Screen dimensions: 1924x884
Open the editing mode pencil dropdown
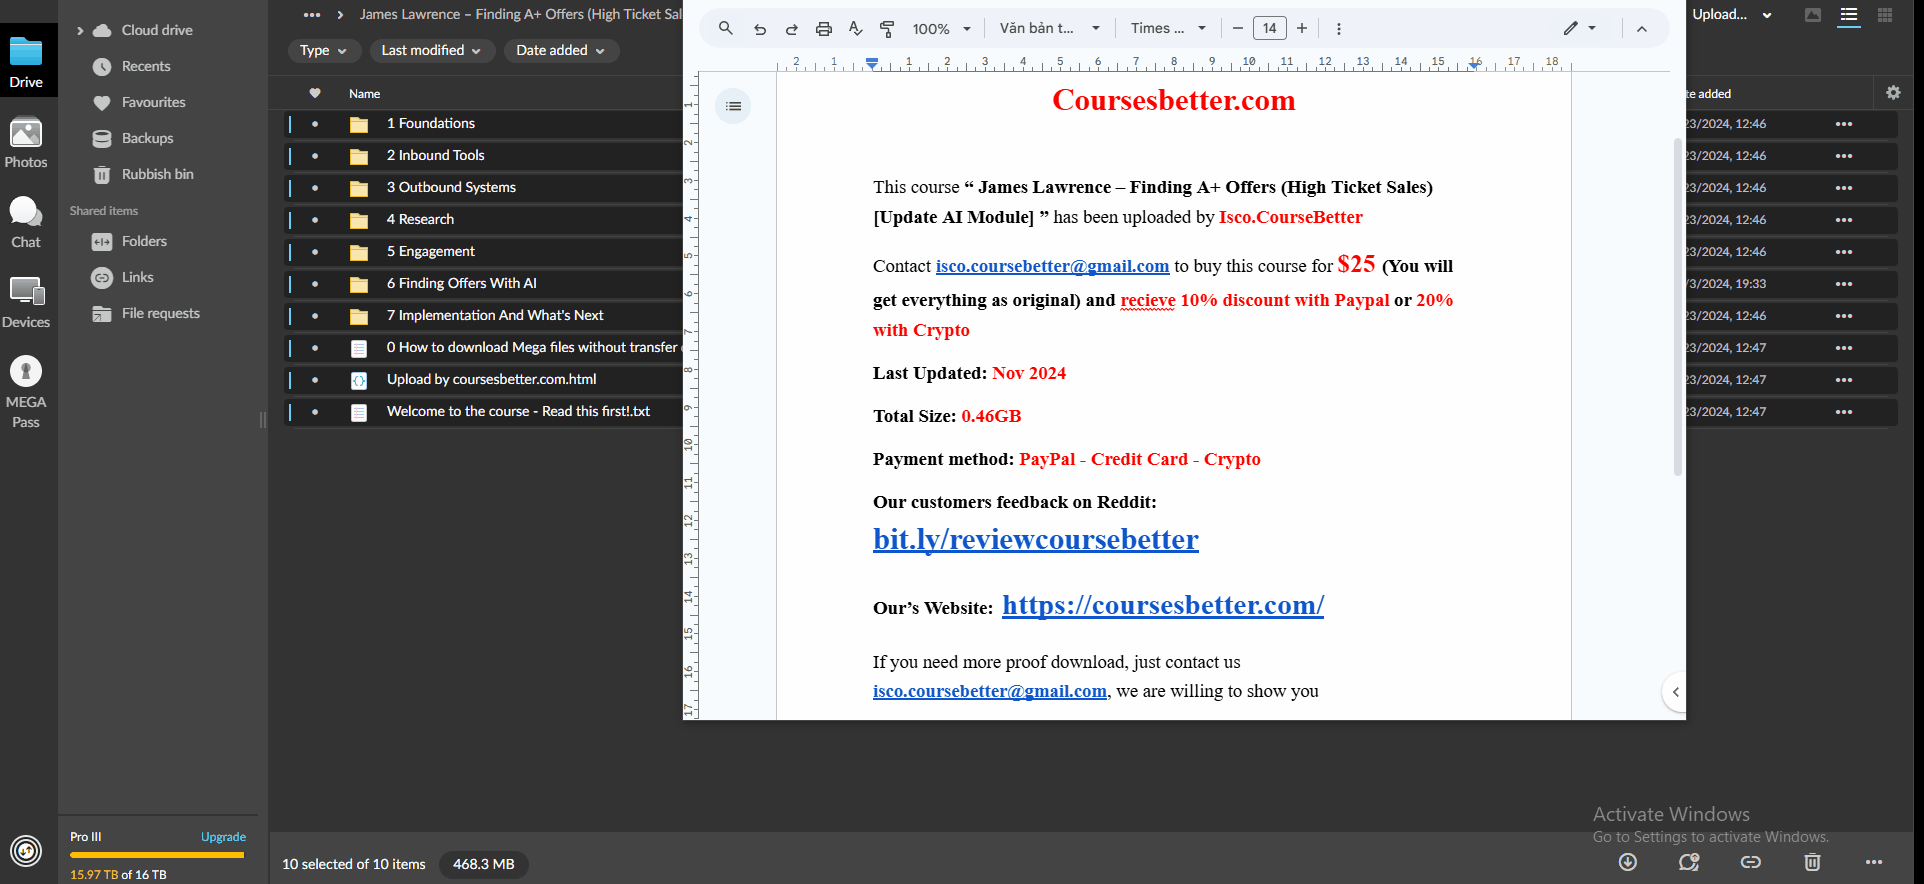(1580, 28)
